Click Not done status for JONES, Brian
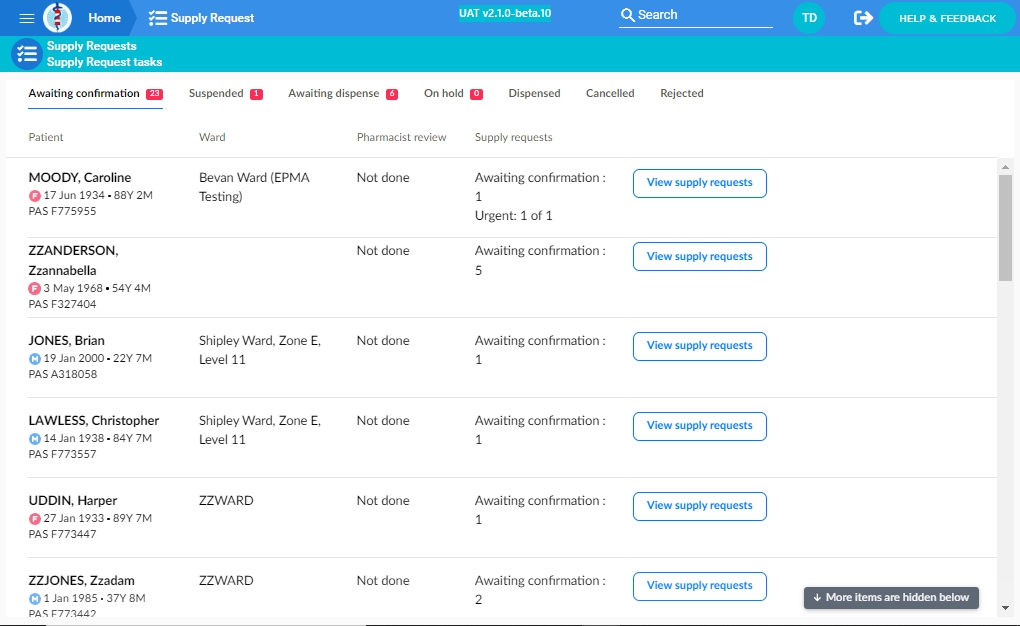 pos(382,341)
